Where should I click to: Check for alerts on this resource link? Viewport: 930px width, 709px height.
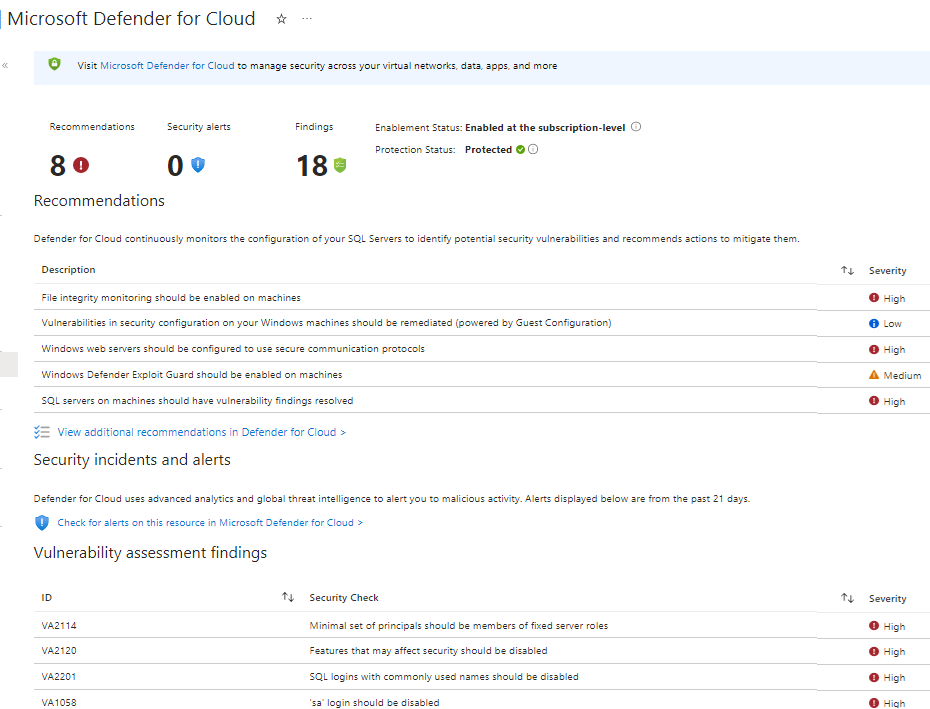tap(209, 522)
